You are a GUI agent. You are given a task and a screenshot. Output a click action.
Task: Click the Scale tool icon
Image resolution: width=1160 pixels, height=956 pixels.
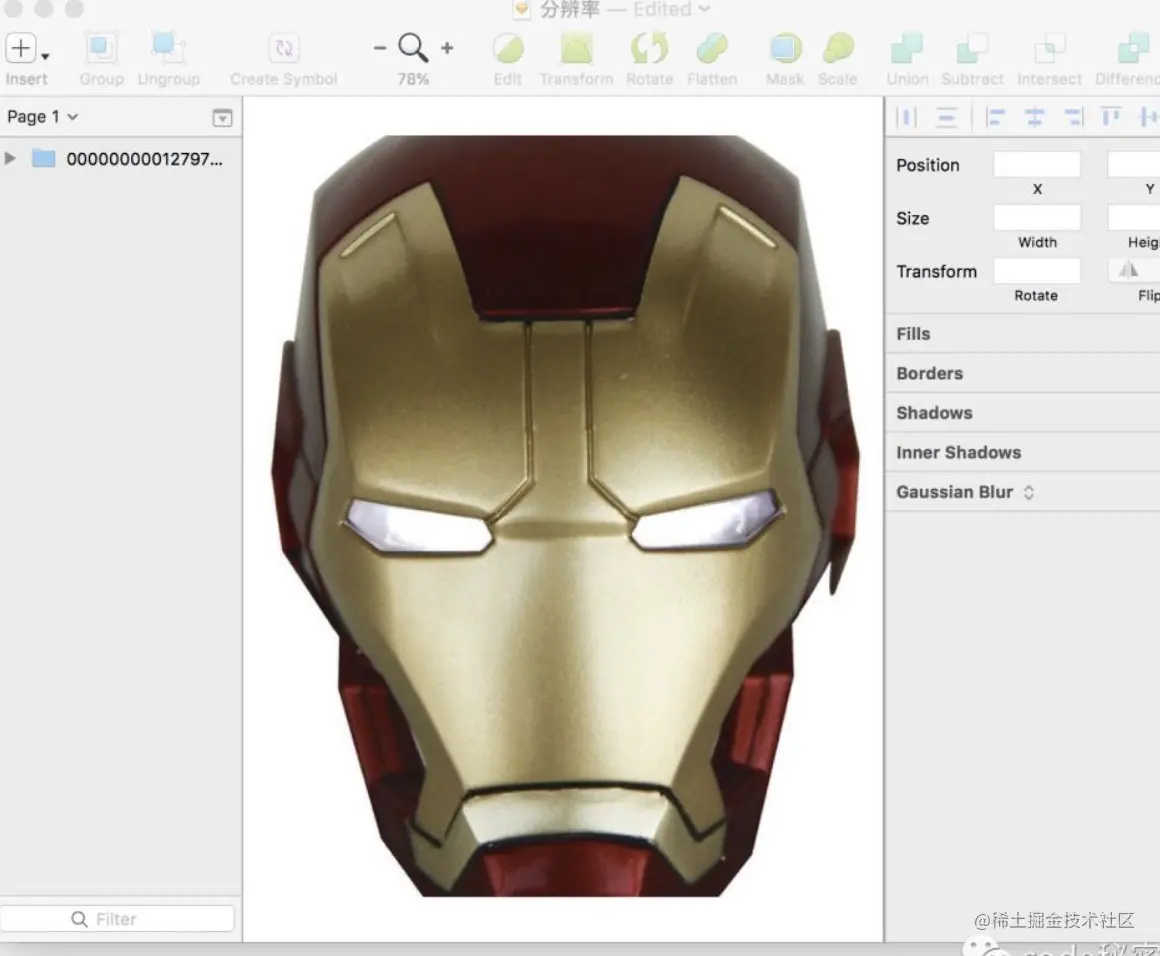[838, 48]
